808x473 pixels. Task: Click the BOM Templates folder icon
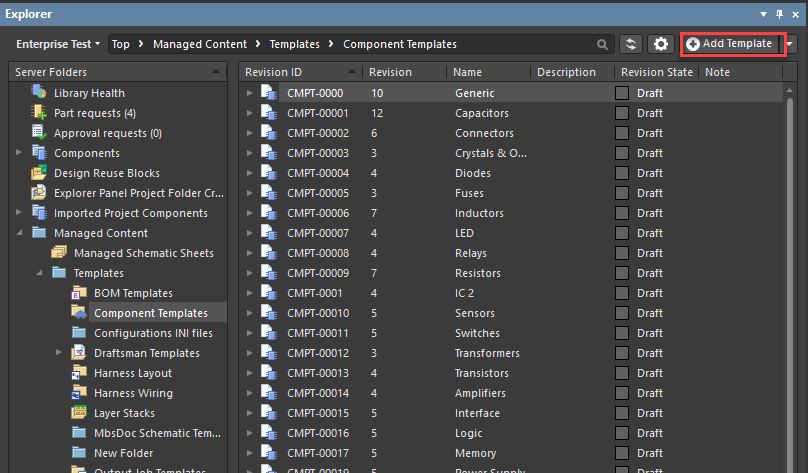pyautogui.click(x=79, y=293)
